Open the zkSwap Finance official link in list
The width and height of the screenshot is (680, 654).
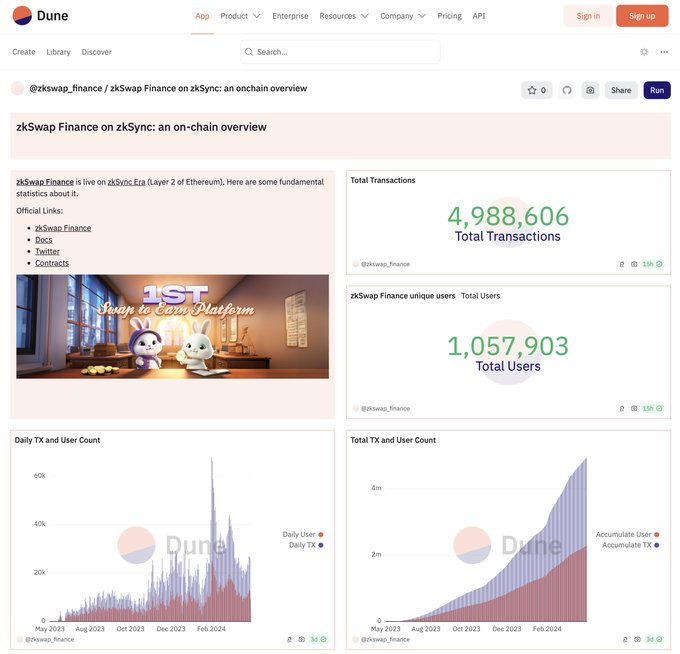pos(63,228)
